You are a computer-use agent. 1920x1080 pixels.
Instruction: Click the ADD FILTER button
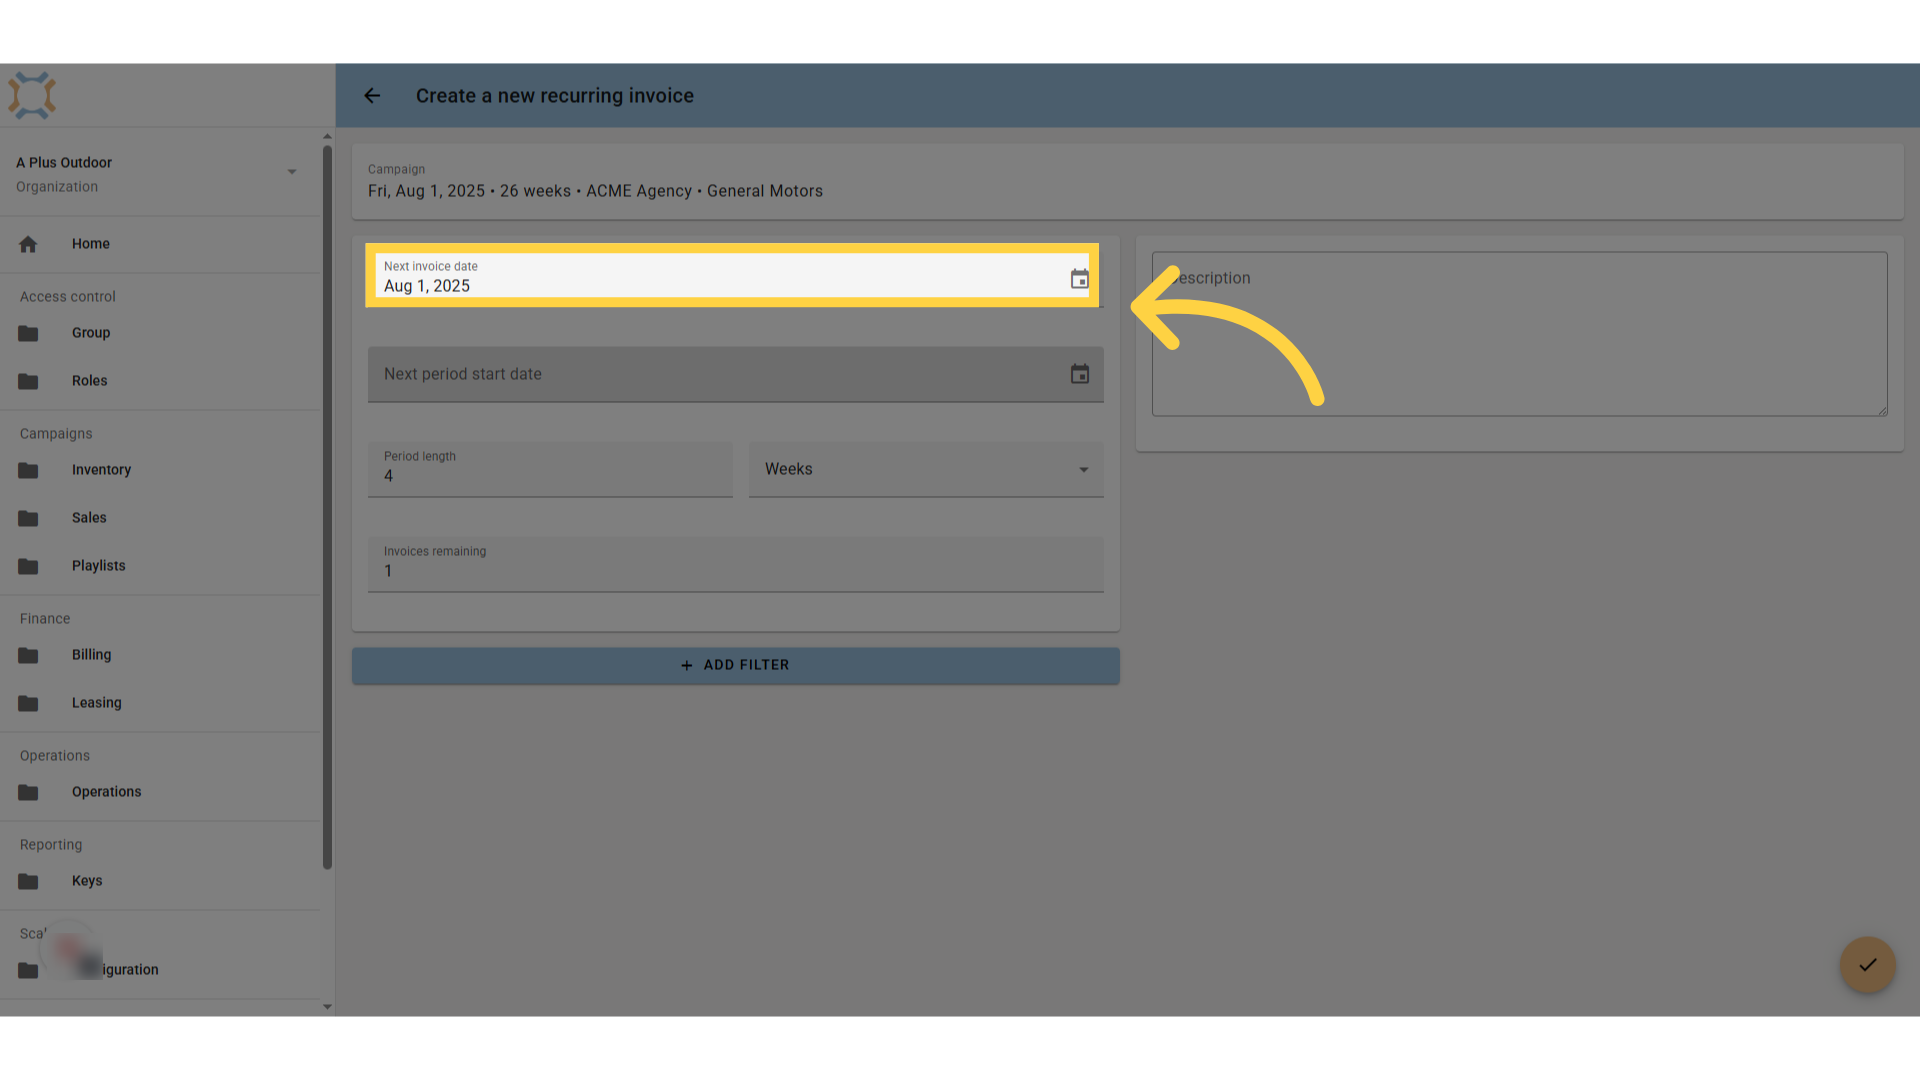tap(735, 665)
